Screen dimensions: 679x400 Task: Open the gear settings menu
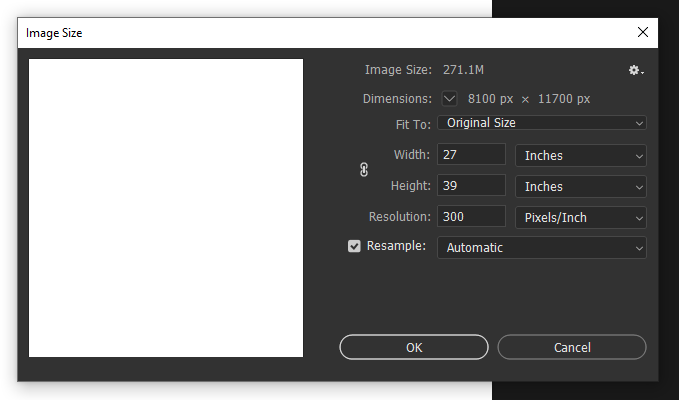click(636, 70)
